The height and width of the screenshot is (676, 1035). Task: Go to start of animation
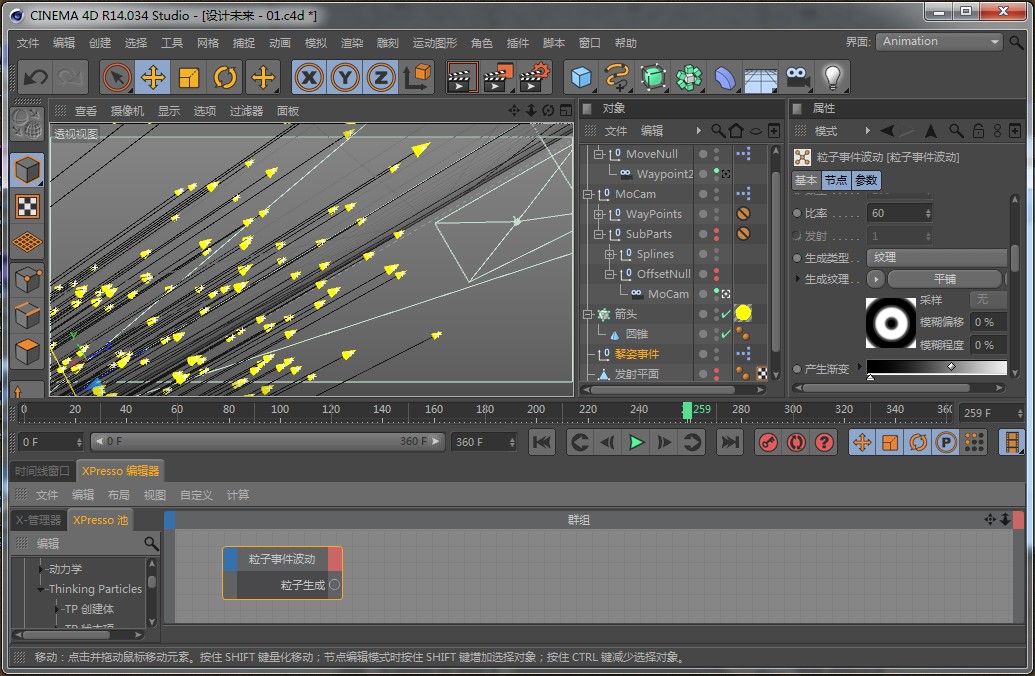[542, 442]
